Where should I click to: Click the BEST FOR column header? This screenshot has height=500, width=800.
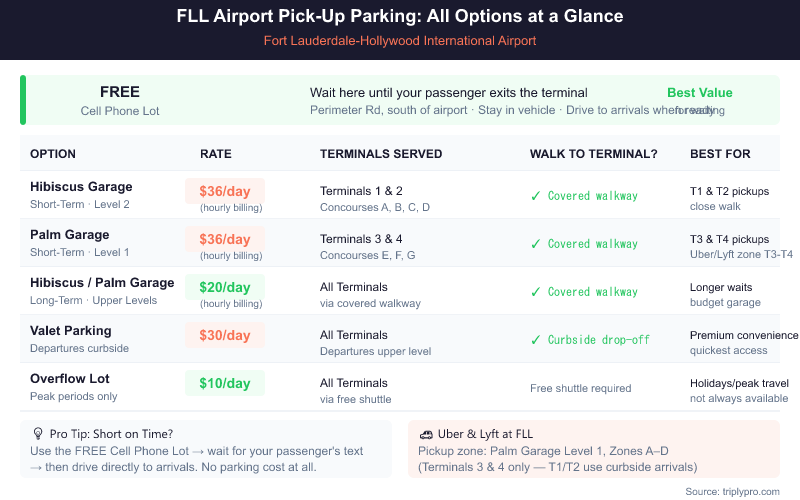pos(720,154)
